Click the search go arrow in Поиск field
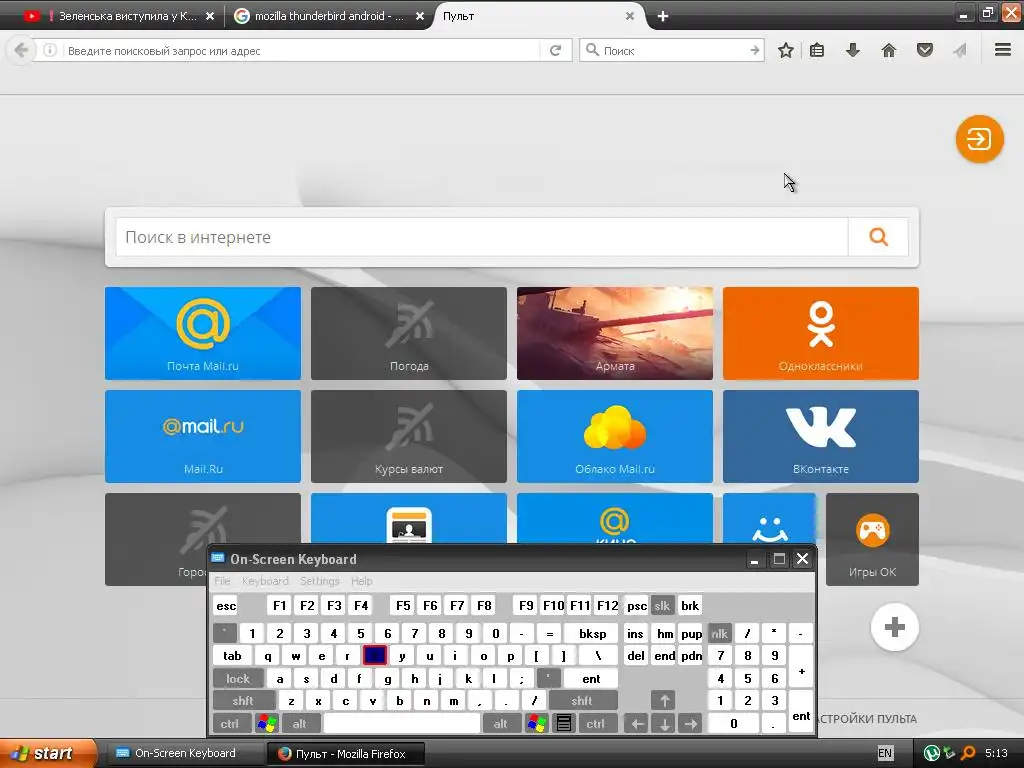1024x768 pixels. 754,50
